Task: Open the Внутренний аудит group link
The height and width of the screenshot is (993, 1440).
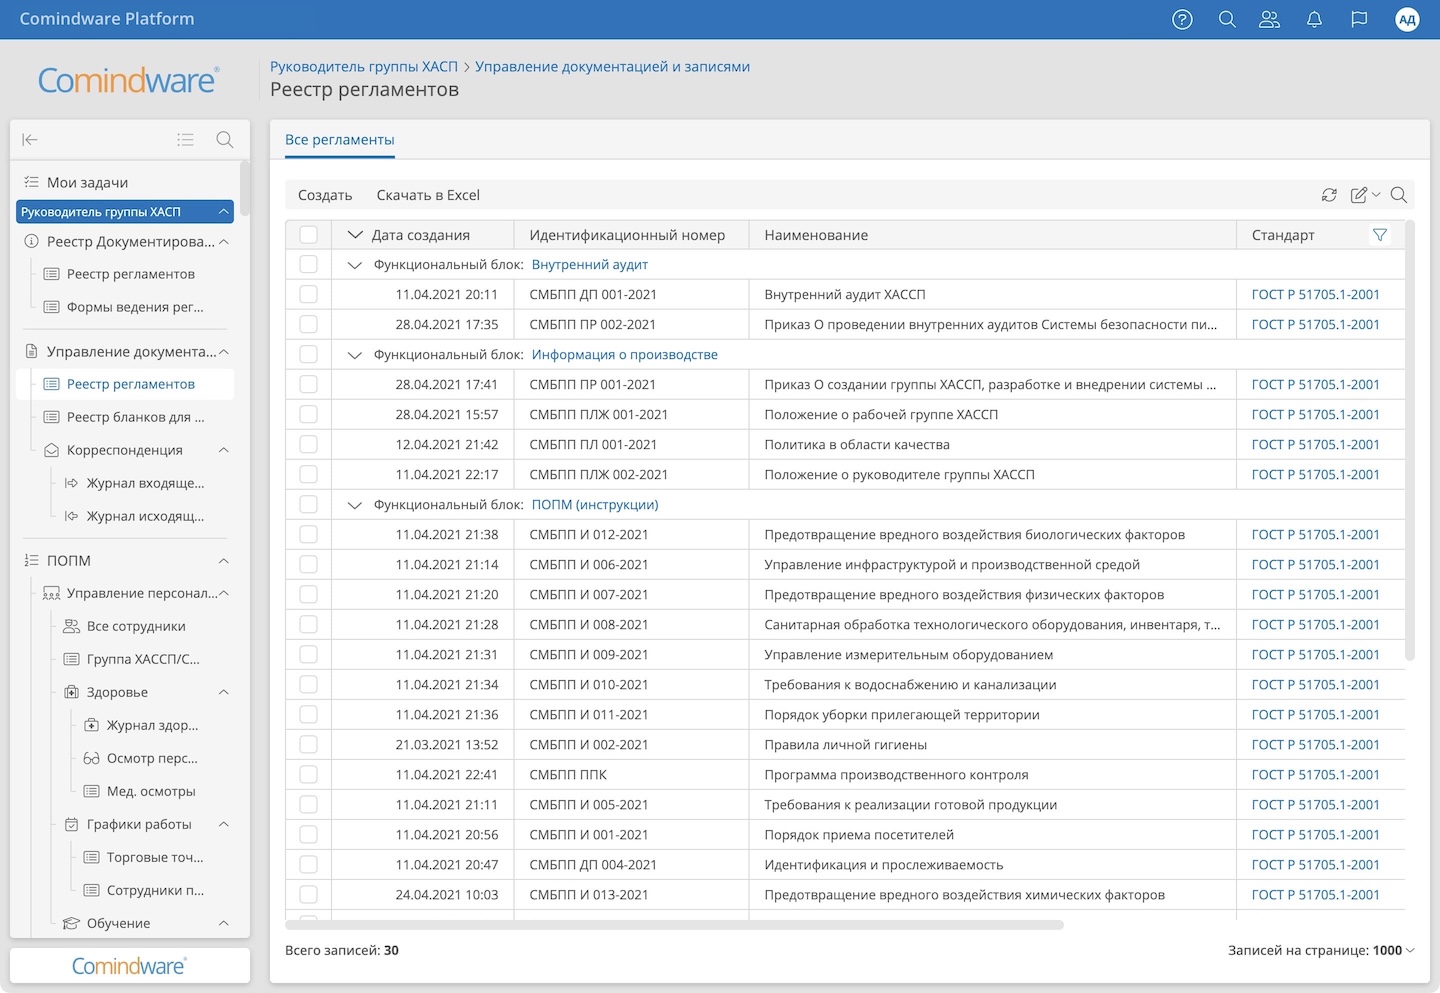Action: [590, 265]
